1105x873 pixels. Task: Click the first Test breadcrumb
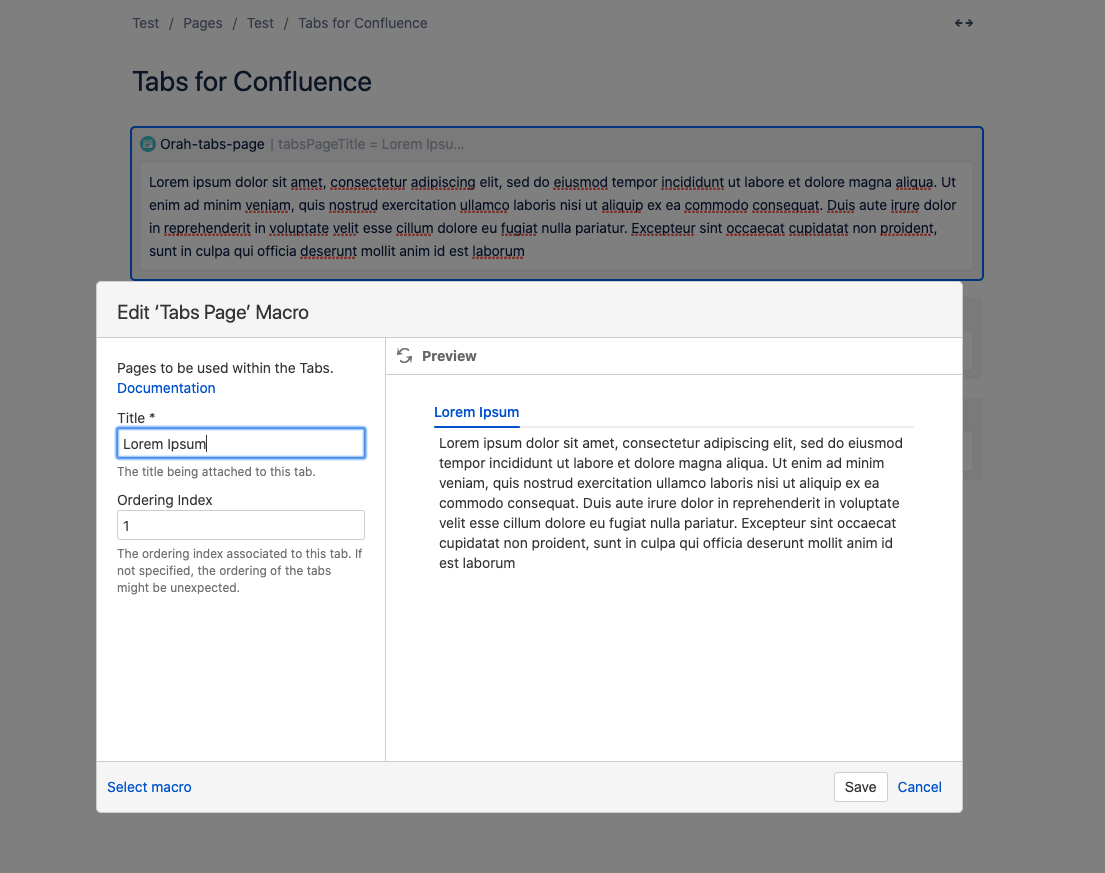[x=146, y=23]
